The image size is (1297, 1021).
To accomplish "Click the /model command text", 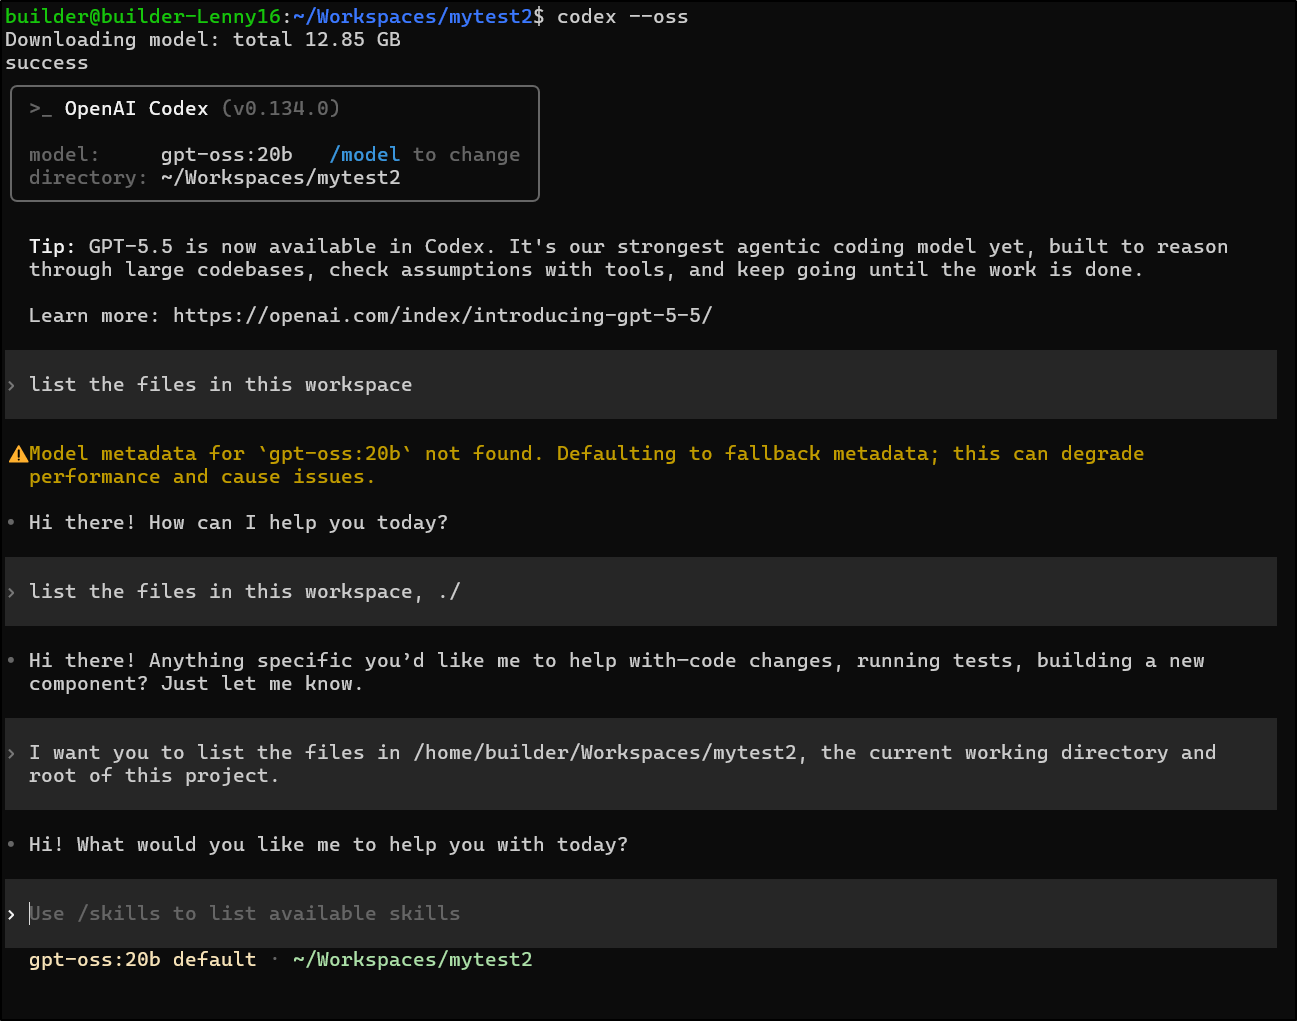I will coord(365,154).
